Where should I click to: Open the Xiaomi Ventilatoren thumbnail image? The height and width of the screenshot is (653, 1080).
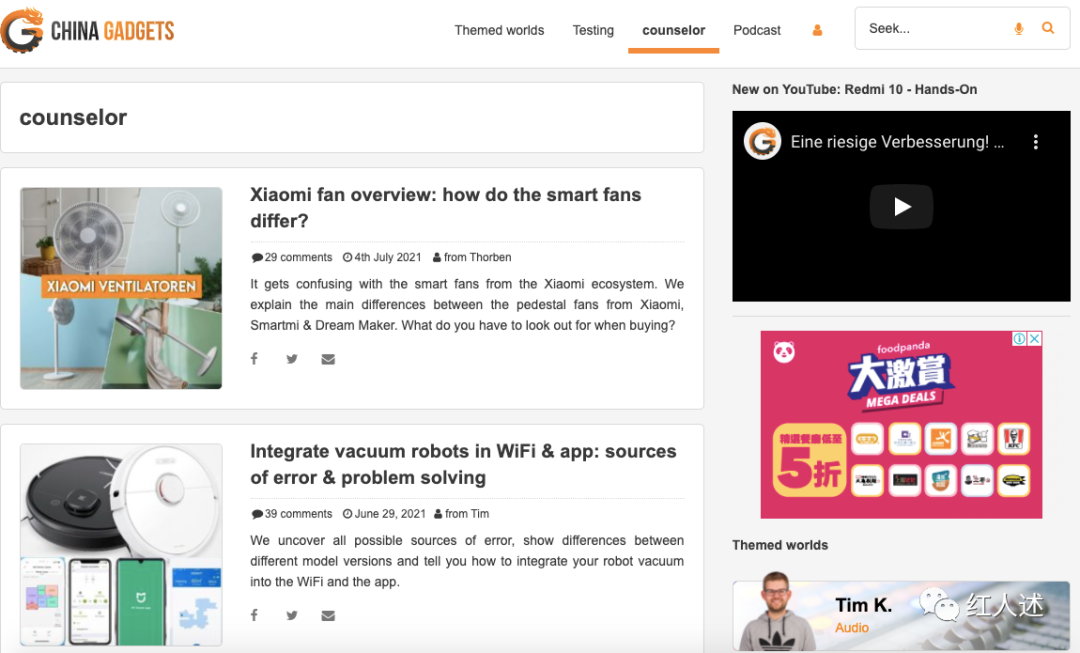[121, 288]
